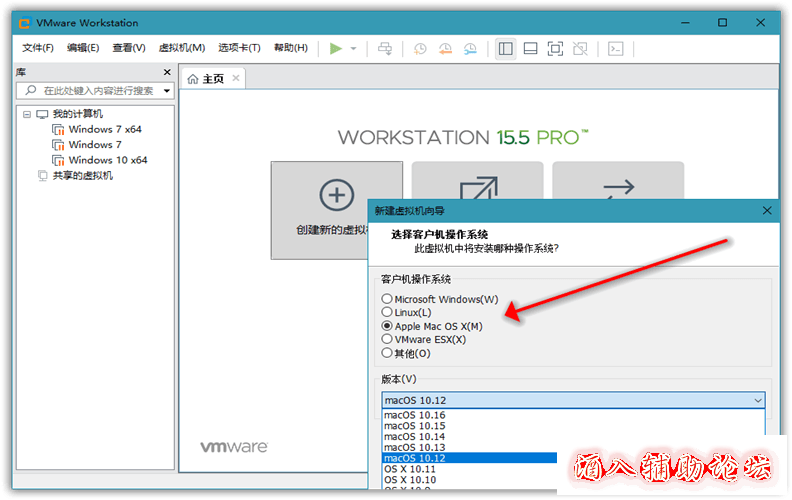Image resolution: width=792 pixels, height=500 pixels.
Task: Select the Windows 7 x64 virtual machine
Action: click(105, 129)
